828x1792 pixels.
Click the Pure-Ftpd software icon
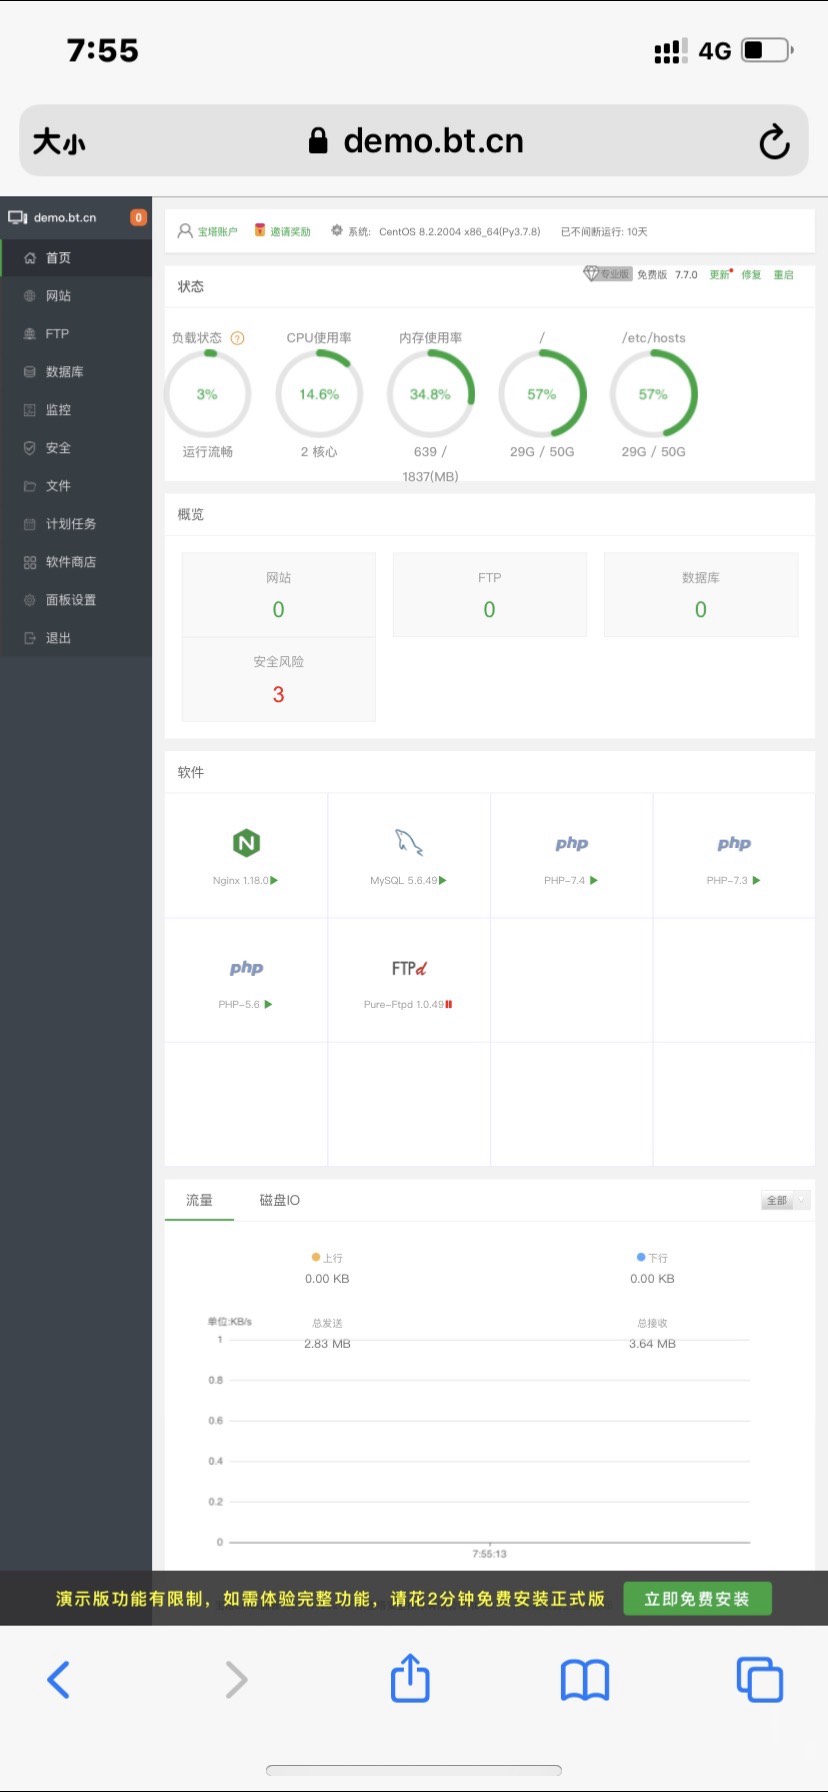click(408, 968)
